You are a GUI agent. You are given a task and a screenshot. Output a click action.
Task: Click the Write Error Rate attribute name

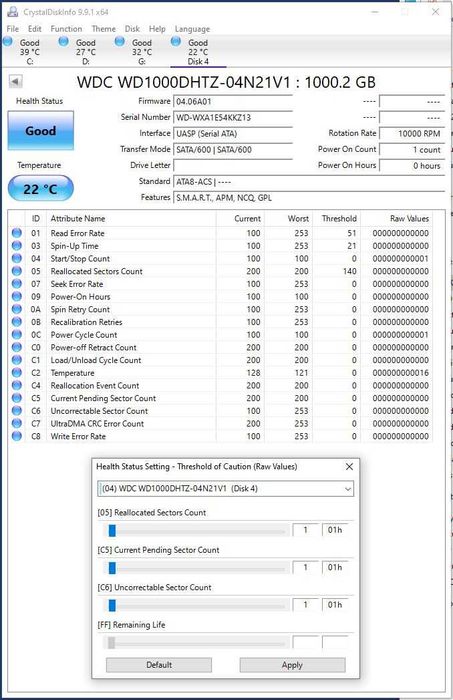(x=78, y=436)
